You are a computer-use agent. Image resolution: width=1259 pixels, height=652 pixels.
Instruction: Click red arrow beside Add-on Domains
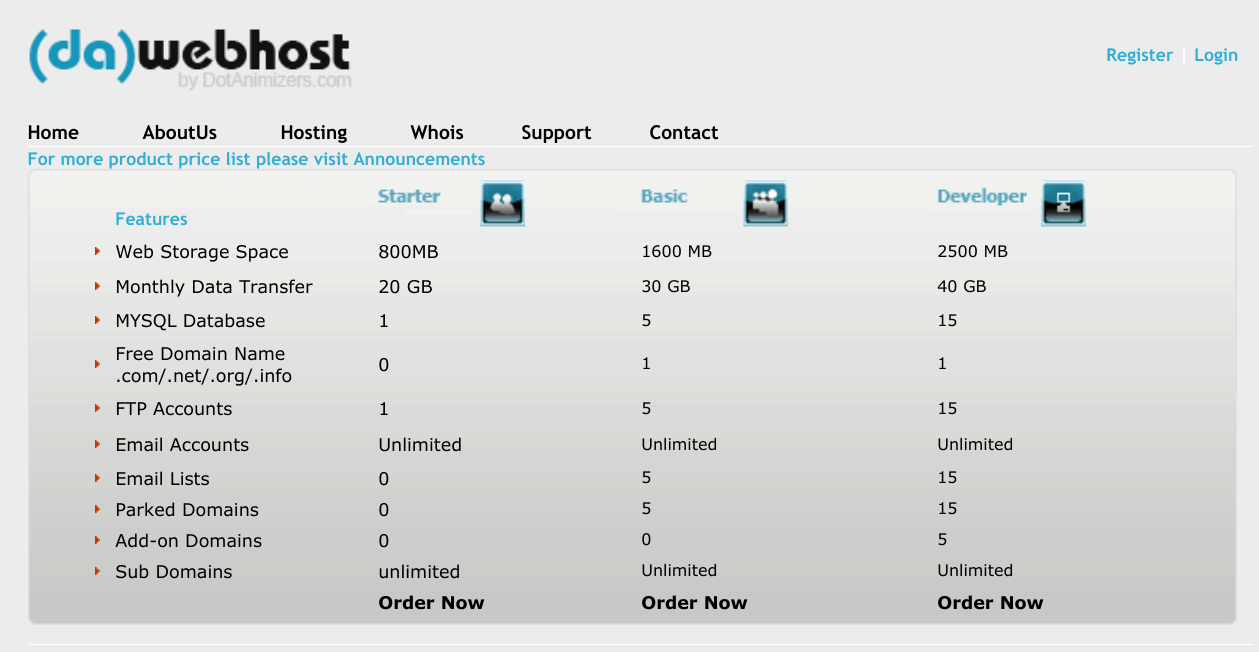98,540
